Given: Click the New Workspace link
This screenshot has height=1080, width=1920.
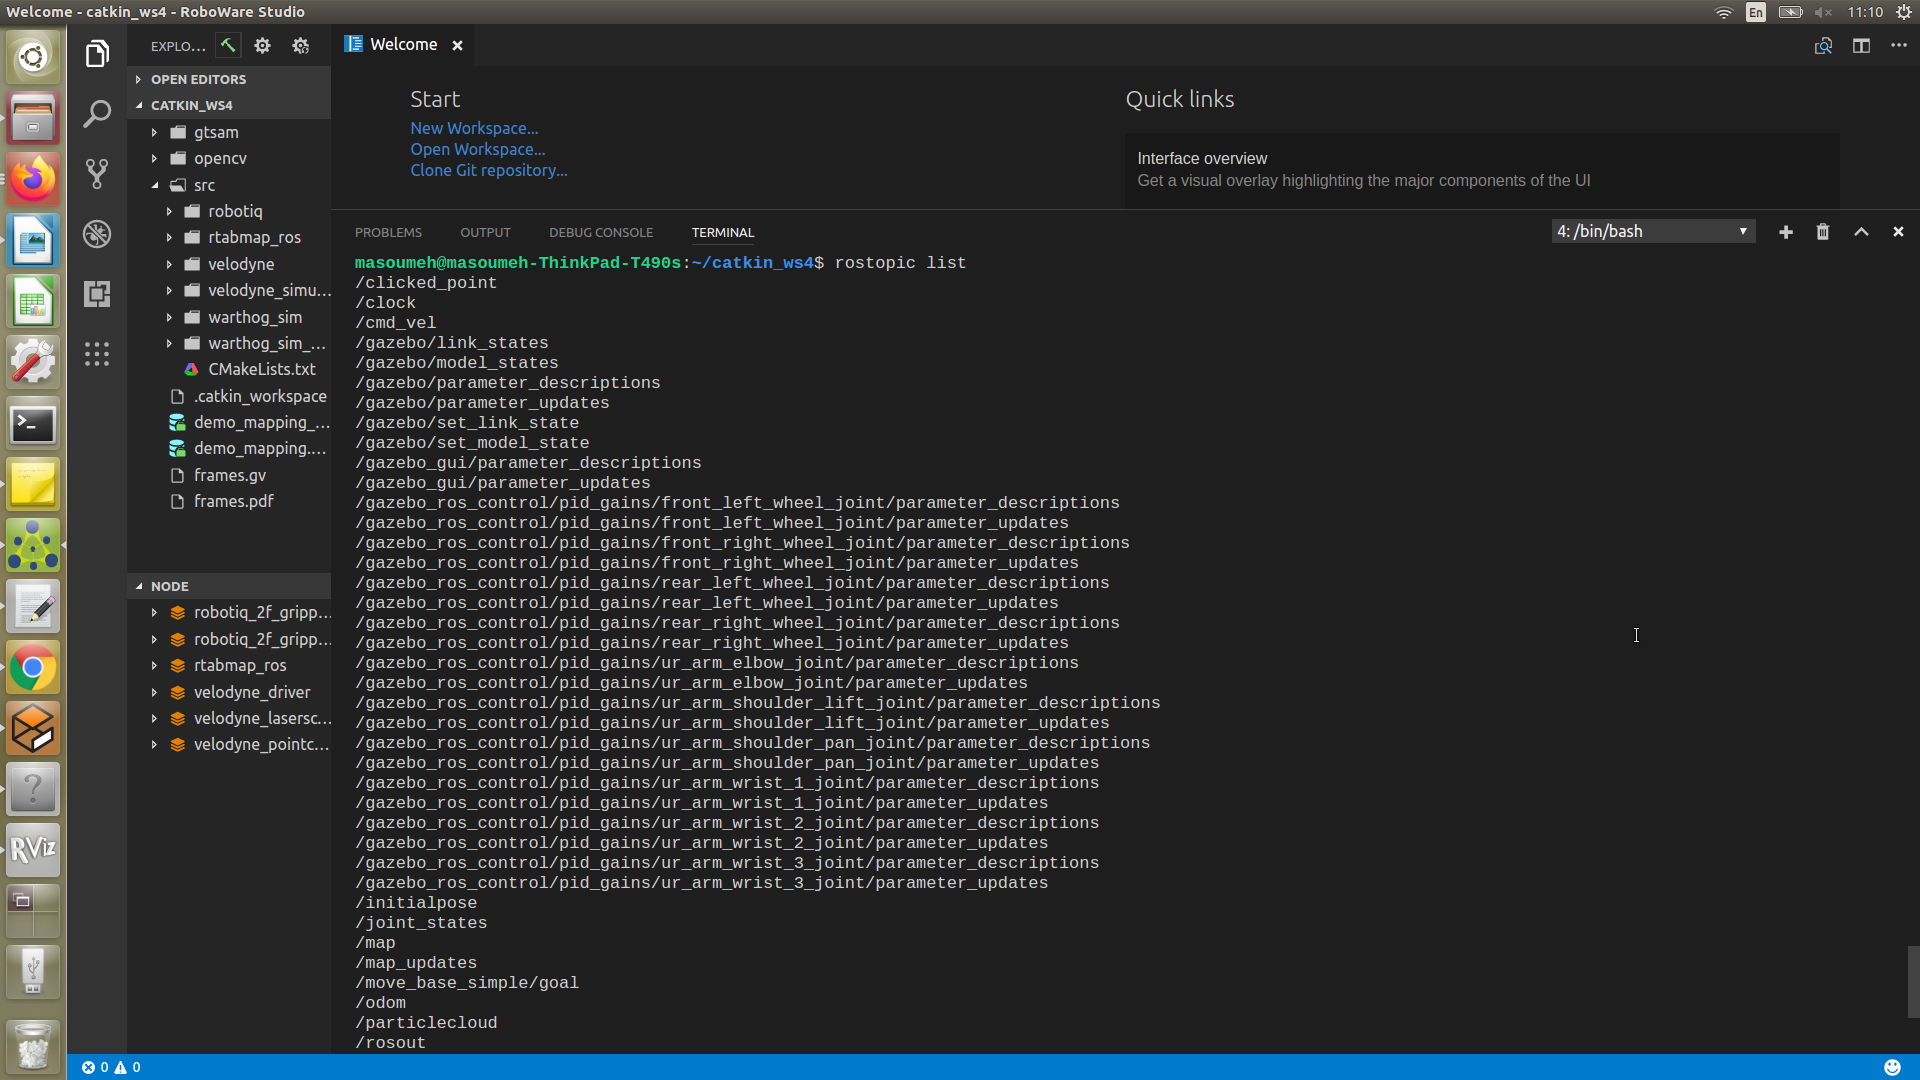Looking at the screenshot, I should (474, 128).
